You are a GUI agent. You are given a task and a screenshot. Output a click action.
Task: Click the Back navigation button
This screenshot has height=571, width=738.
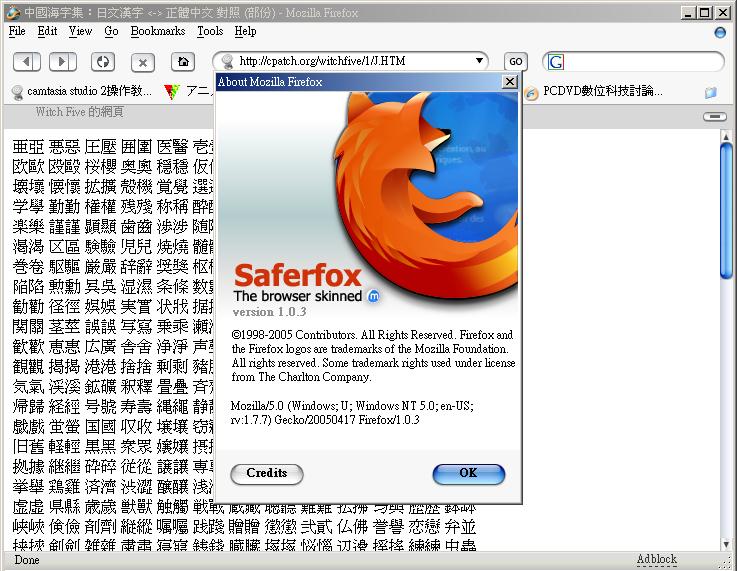[x=27, y=62]
